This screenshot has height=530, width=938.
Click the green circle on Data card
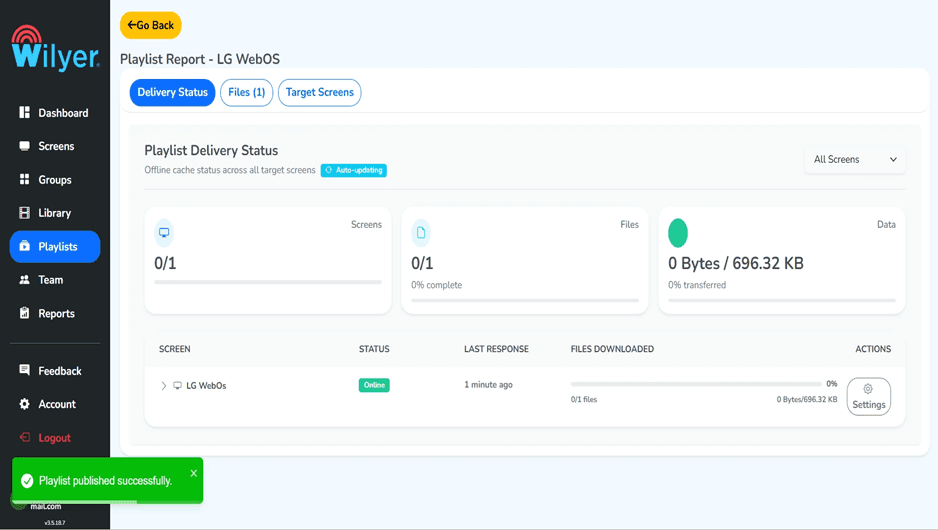(678, 233)
